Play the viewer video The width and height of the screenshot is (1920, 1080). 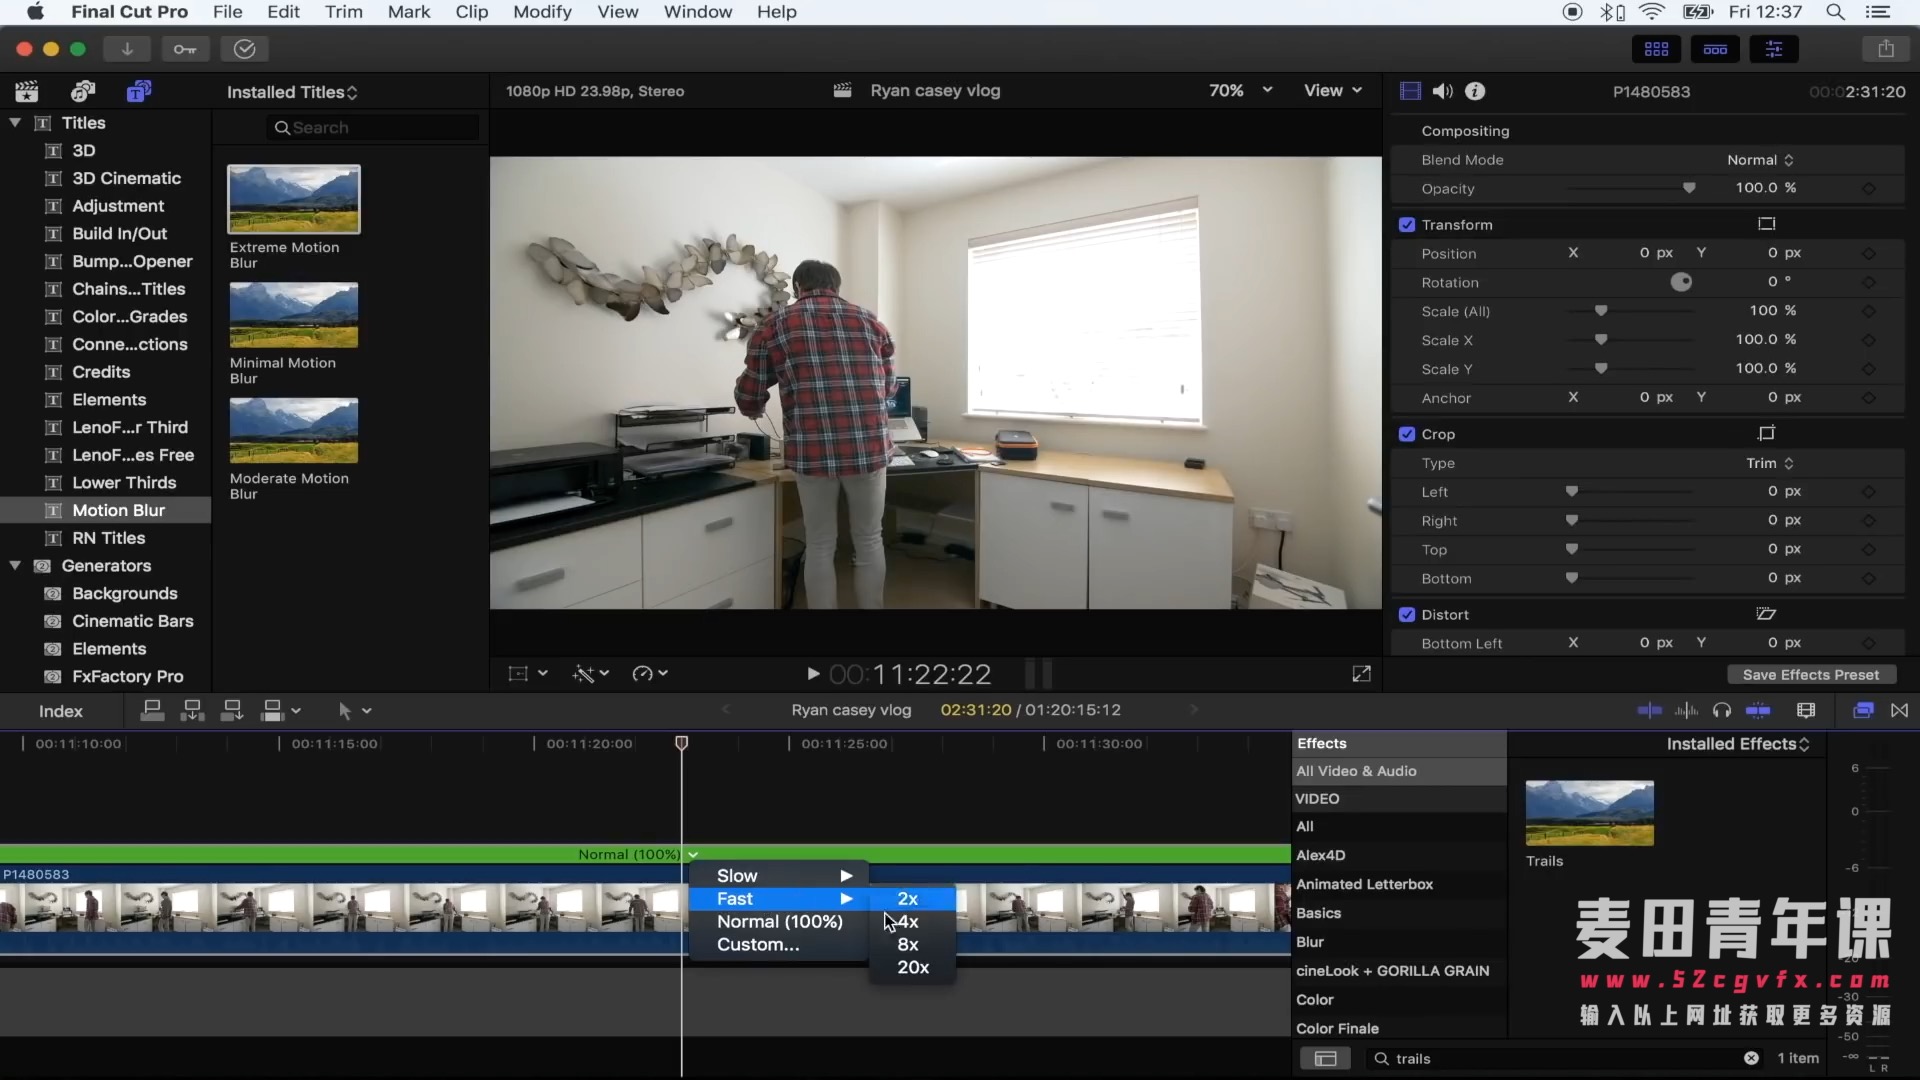[813, 674]
